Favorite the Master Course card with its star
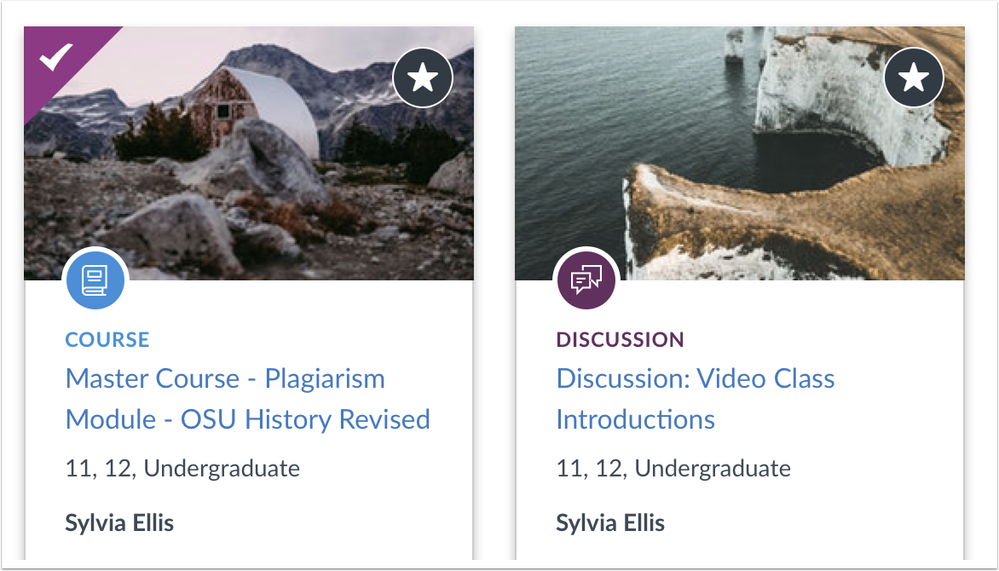Image resolution: width=999 pixels, height=571 pixels. pos(423,77)
